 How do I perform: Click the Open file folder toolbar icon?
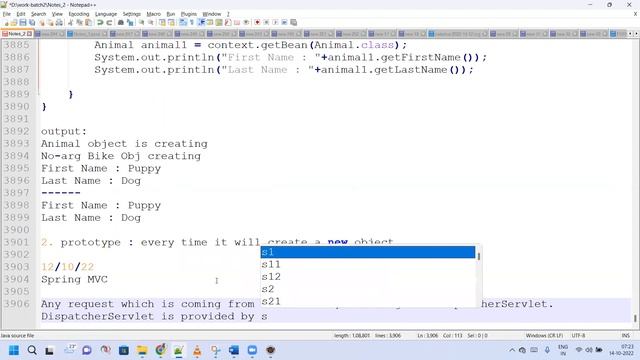point(14,22)
